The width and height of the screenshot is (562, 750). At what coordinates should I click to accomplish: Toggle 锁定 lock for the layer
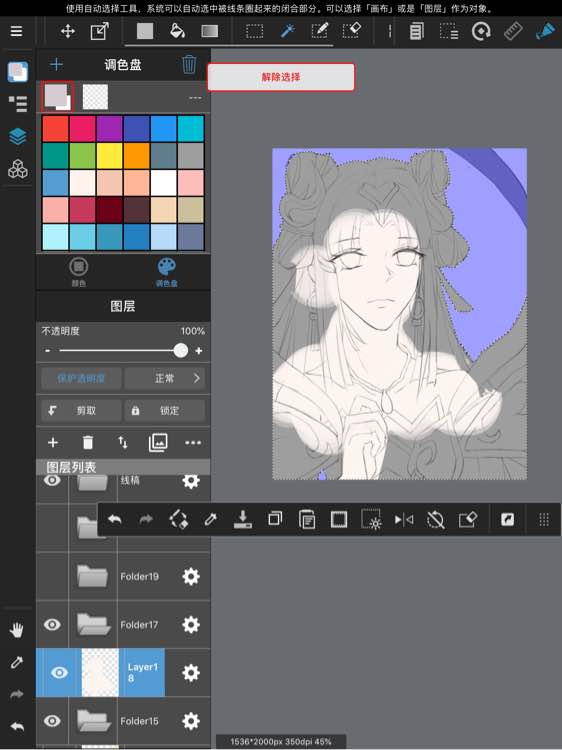click(x=165, y=410)
